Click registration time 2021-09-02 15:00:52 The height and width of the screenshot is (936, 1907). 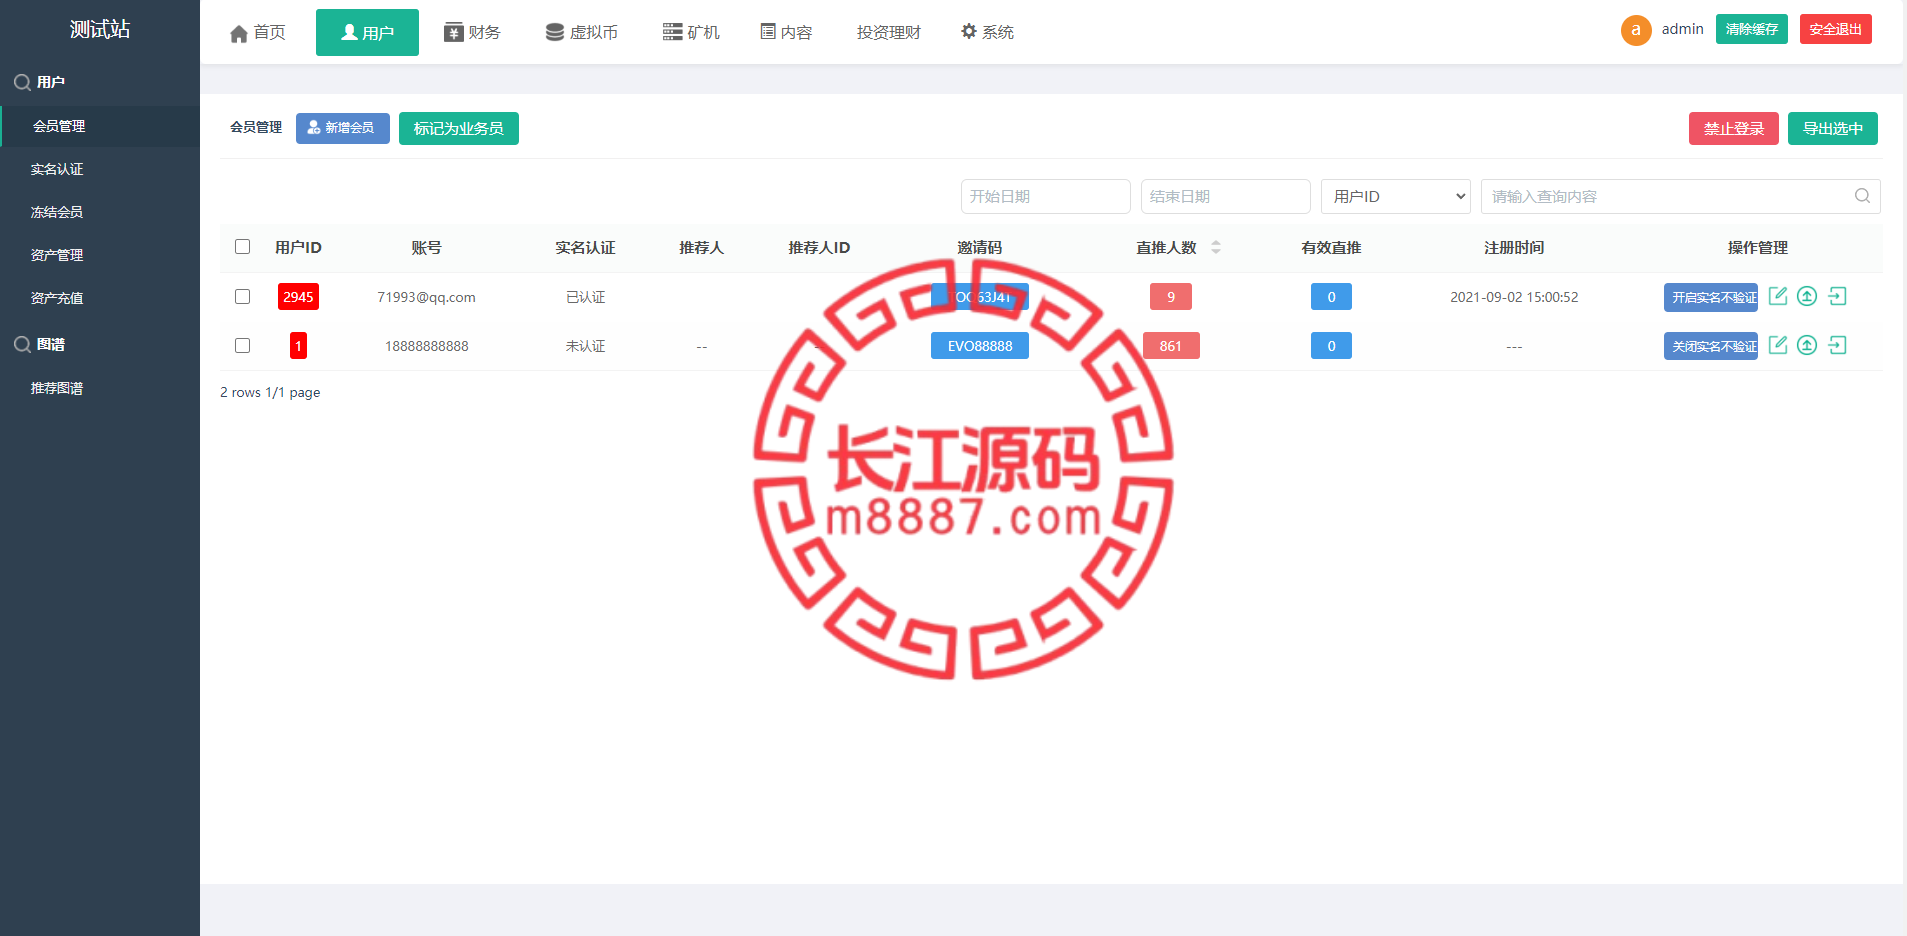point(1514,297)
